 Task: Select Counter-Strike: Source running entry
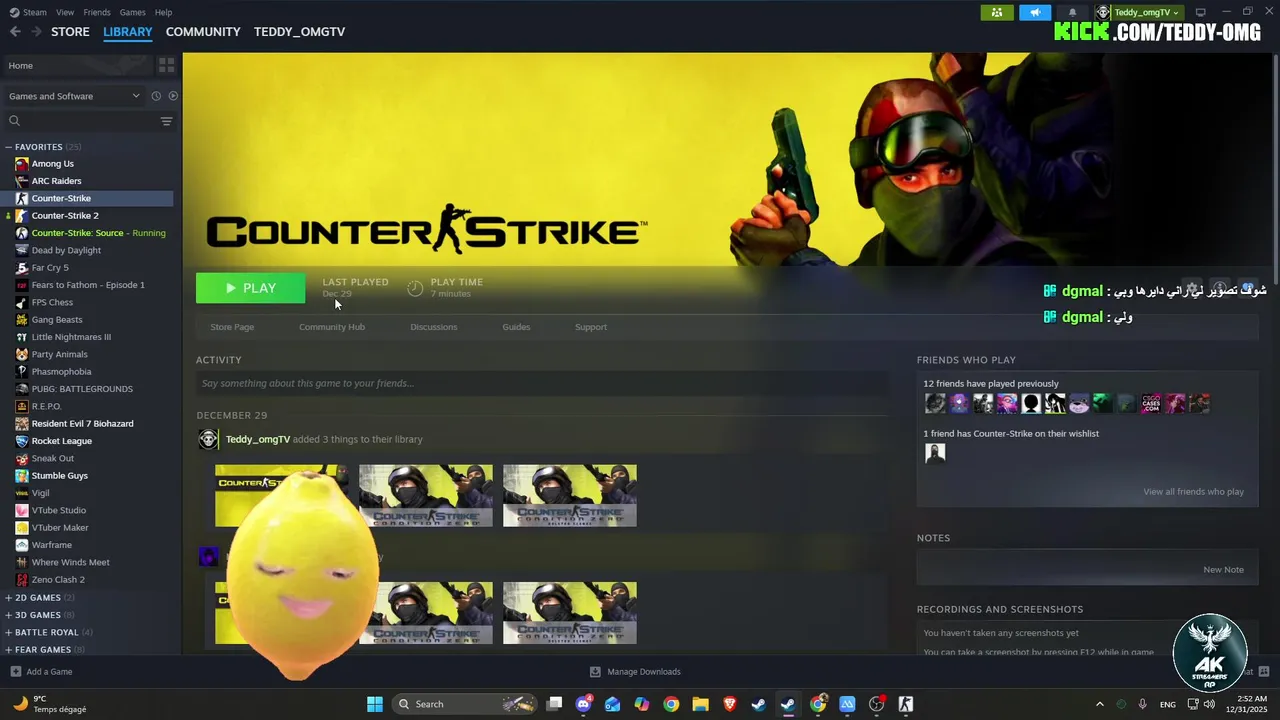coord(98,233)
